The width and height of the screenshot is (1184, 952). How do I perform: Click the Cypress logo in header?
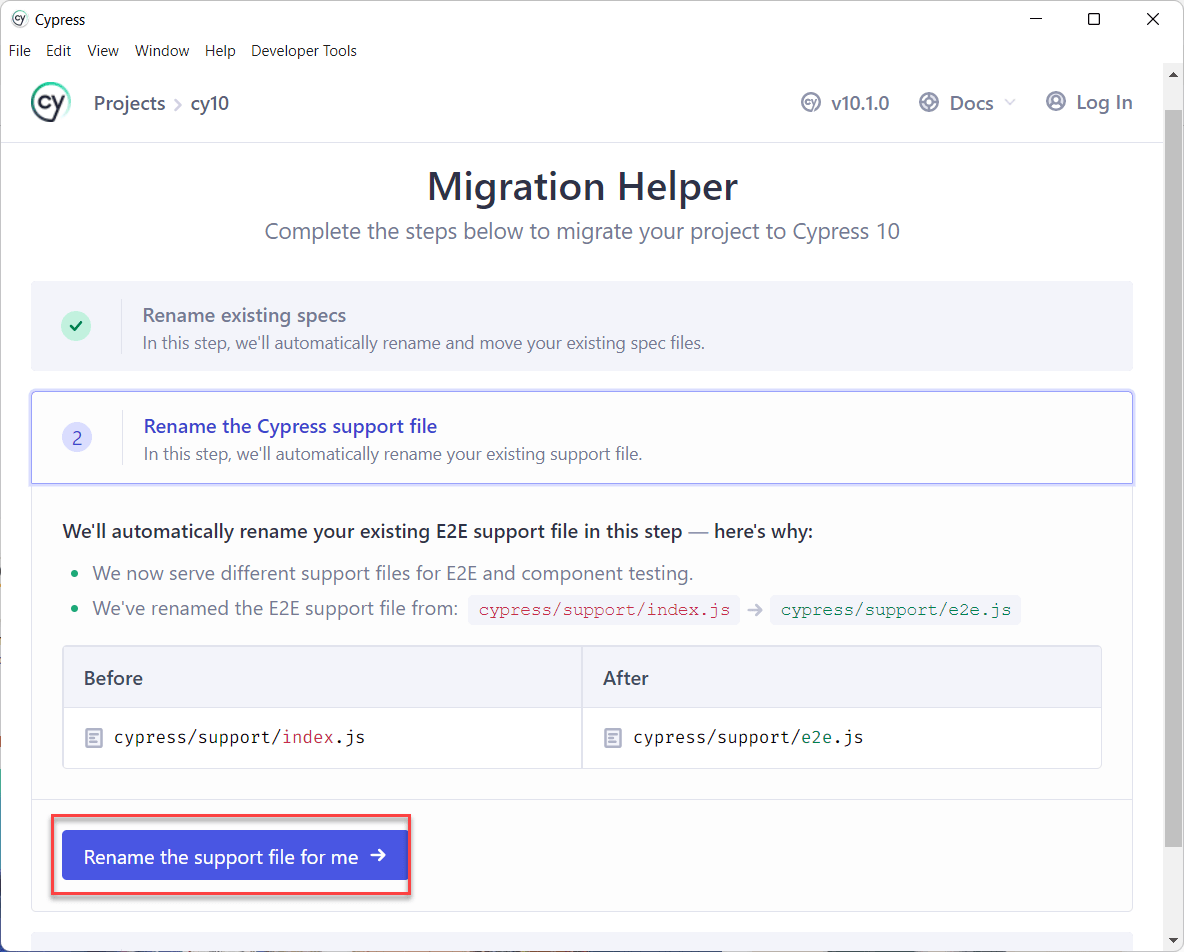[51, 103]
